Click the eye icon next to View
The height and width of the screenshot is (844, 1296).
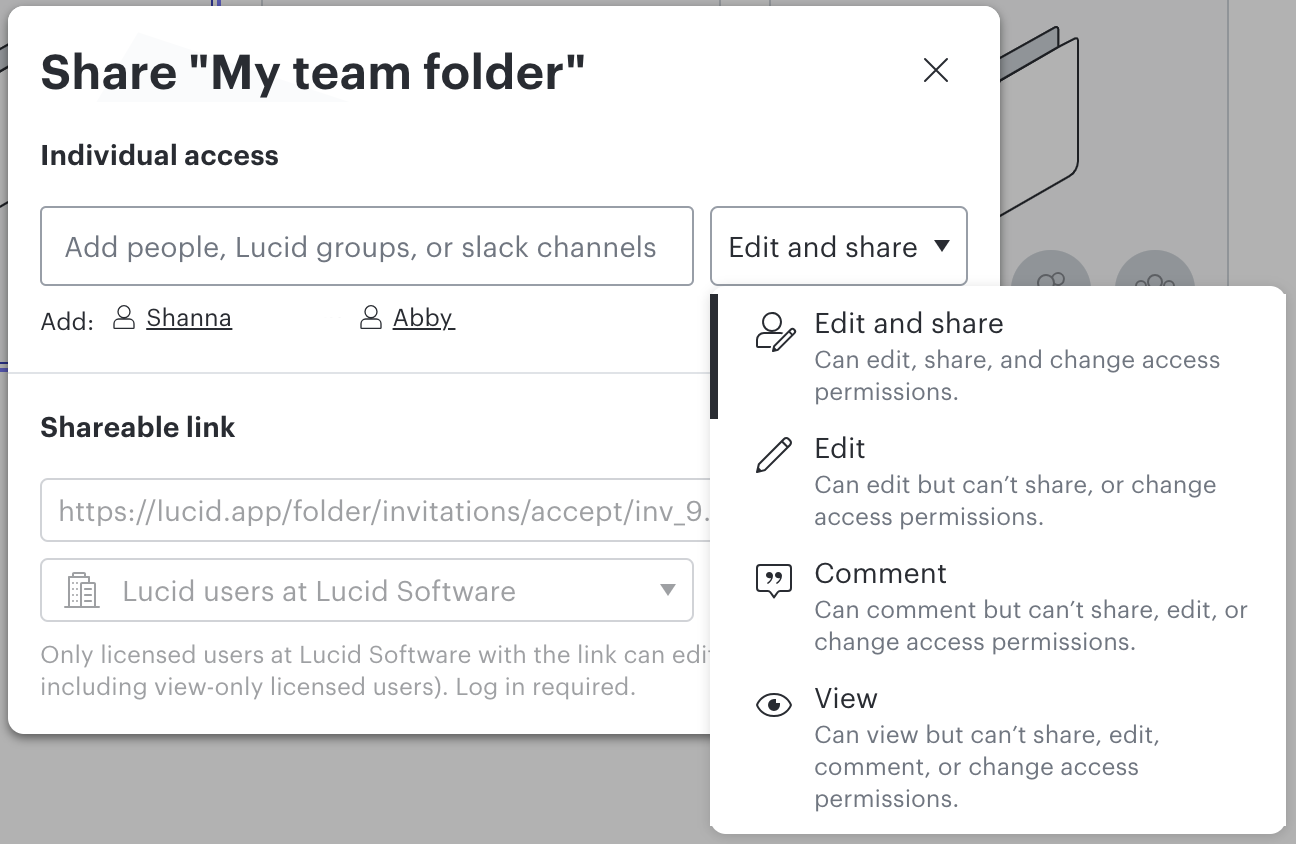[x=773, y=705]
